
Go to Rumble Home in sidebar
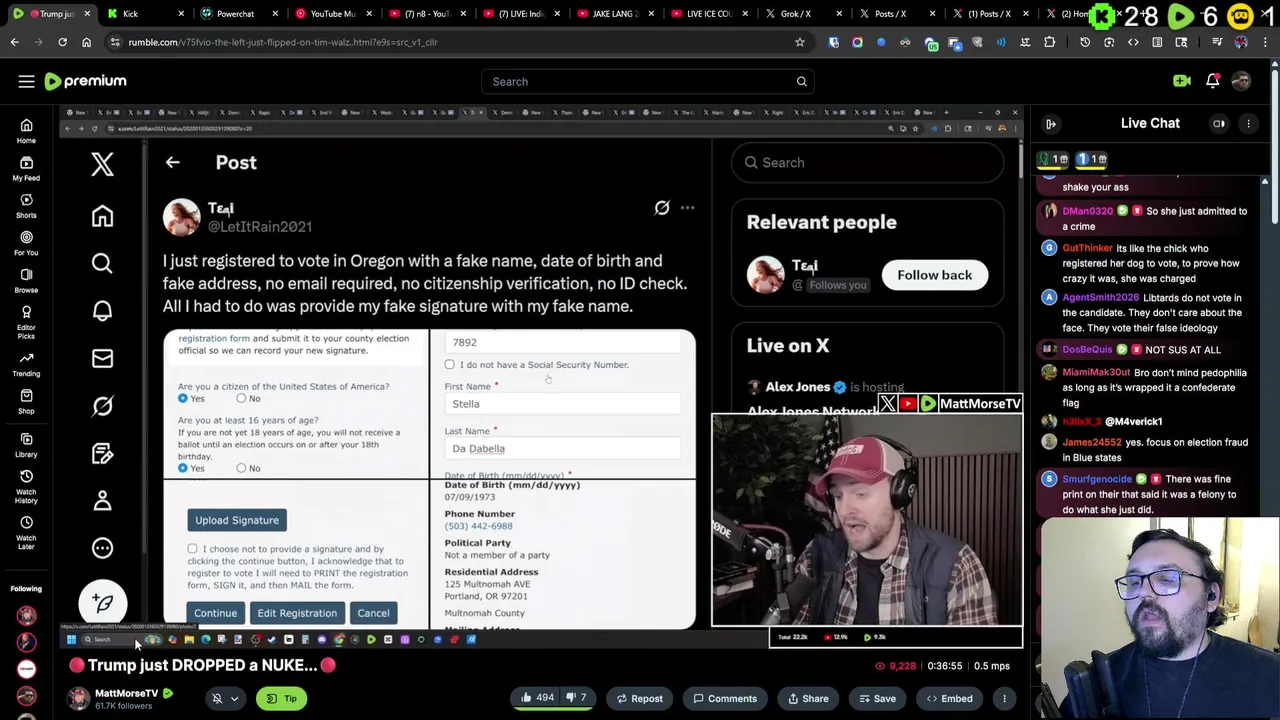coord(26,131)
